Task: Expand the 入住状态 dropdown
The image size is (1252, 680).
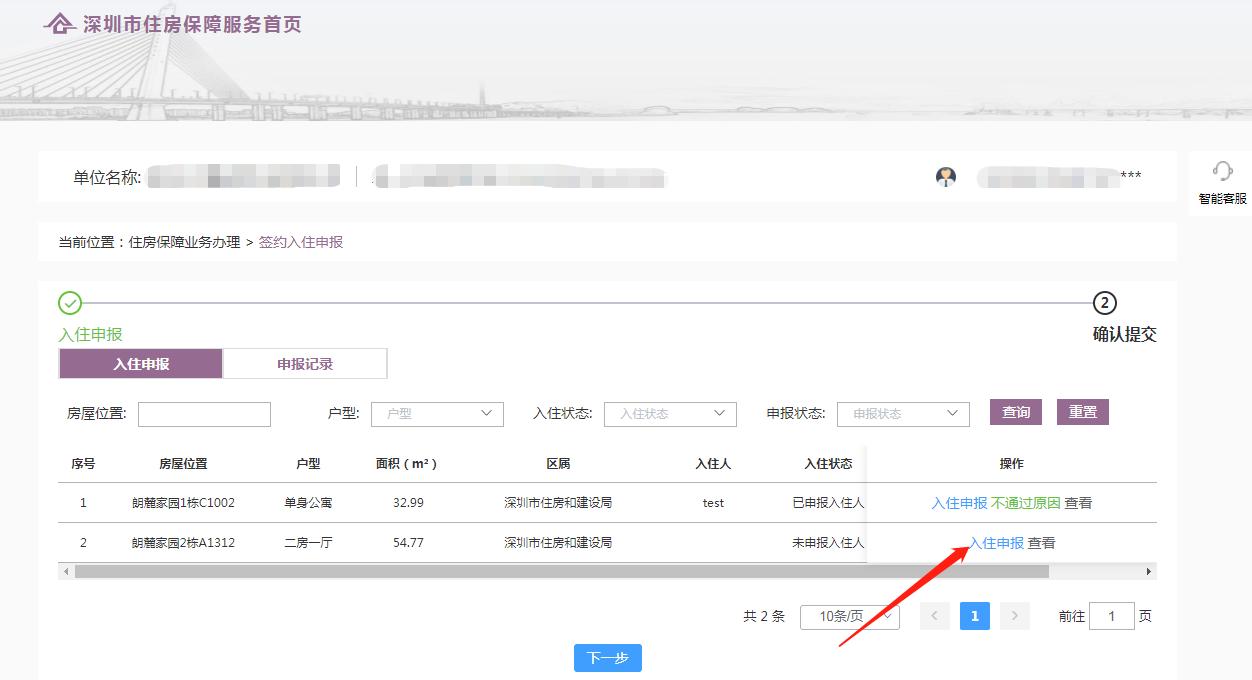Action: point(670,413)
